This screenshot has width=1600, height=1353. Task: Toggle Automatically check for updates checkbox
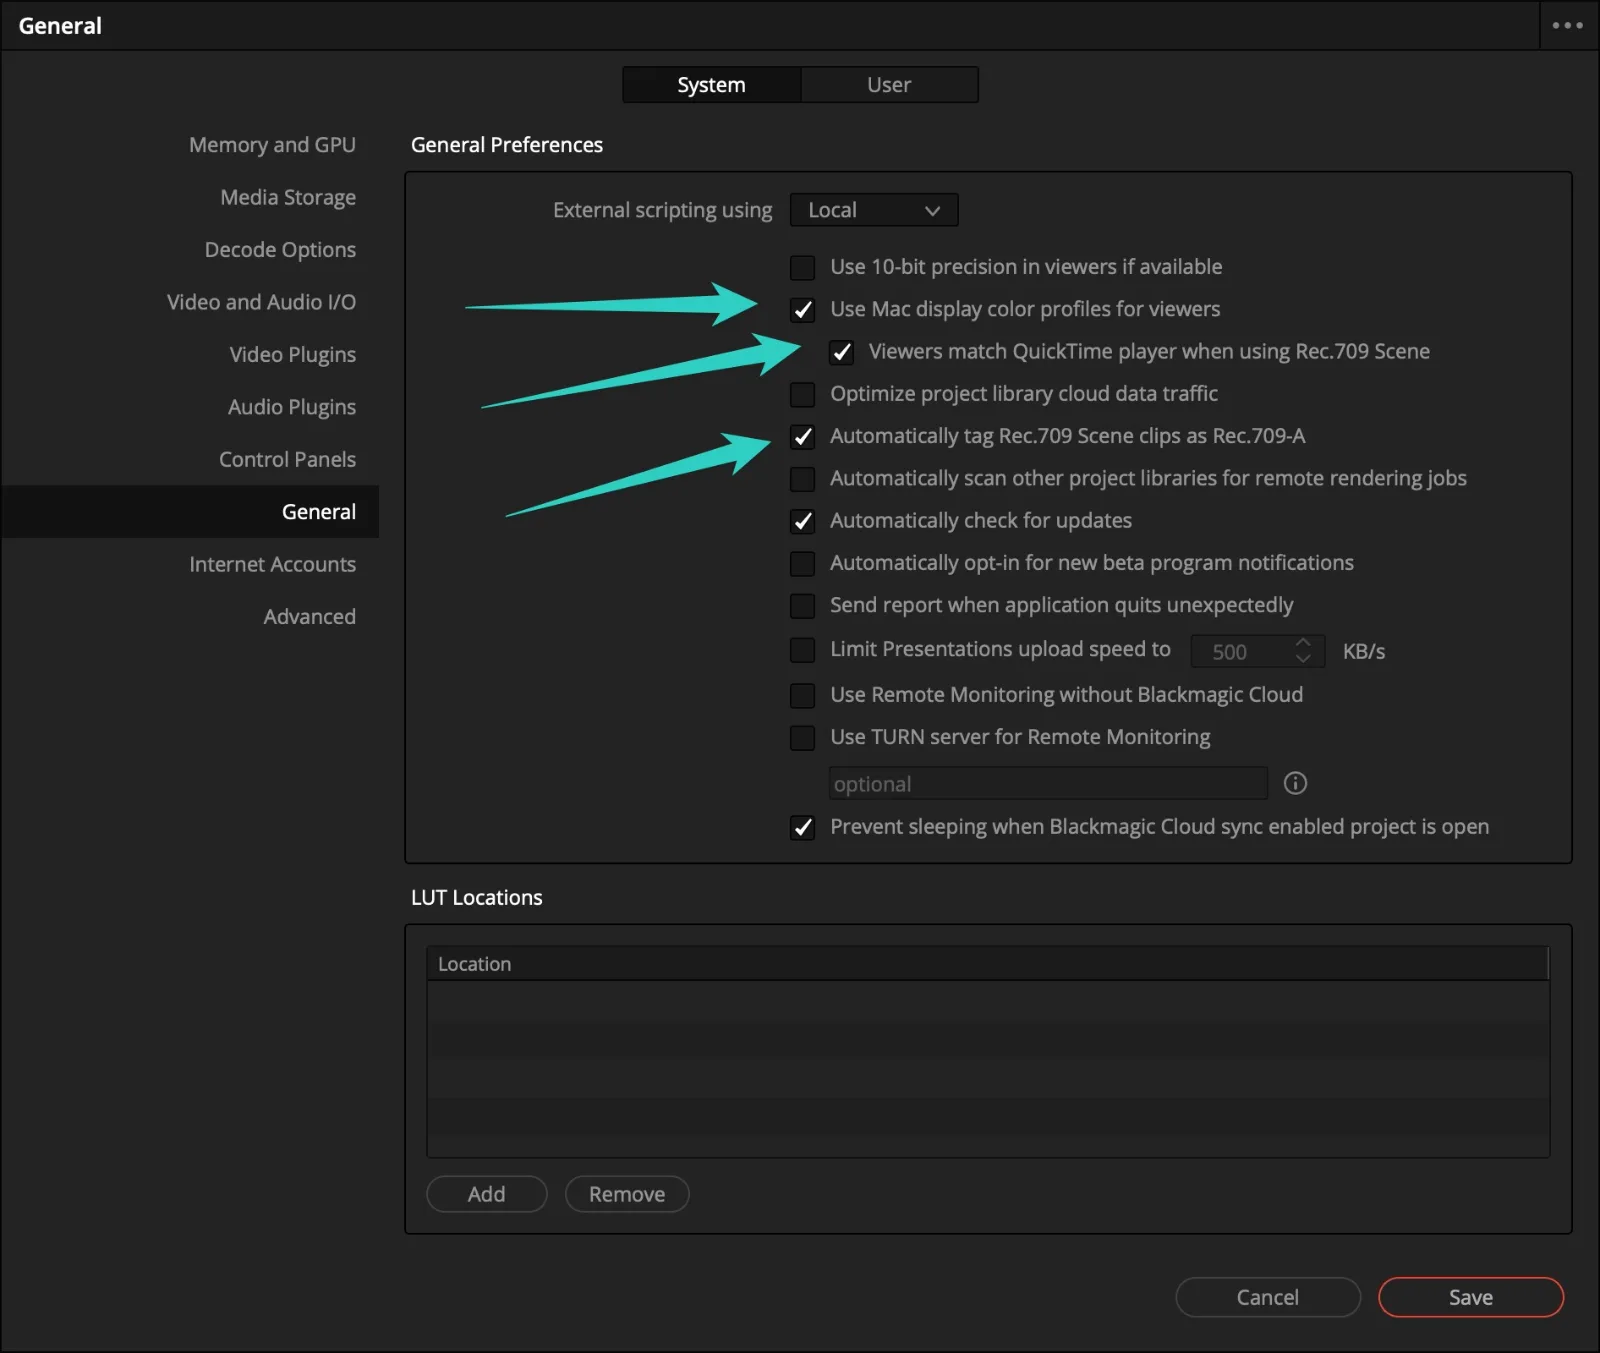click(x=802, y=521)
